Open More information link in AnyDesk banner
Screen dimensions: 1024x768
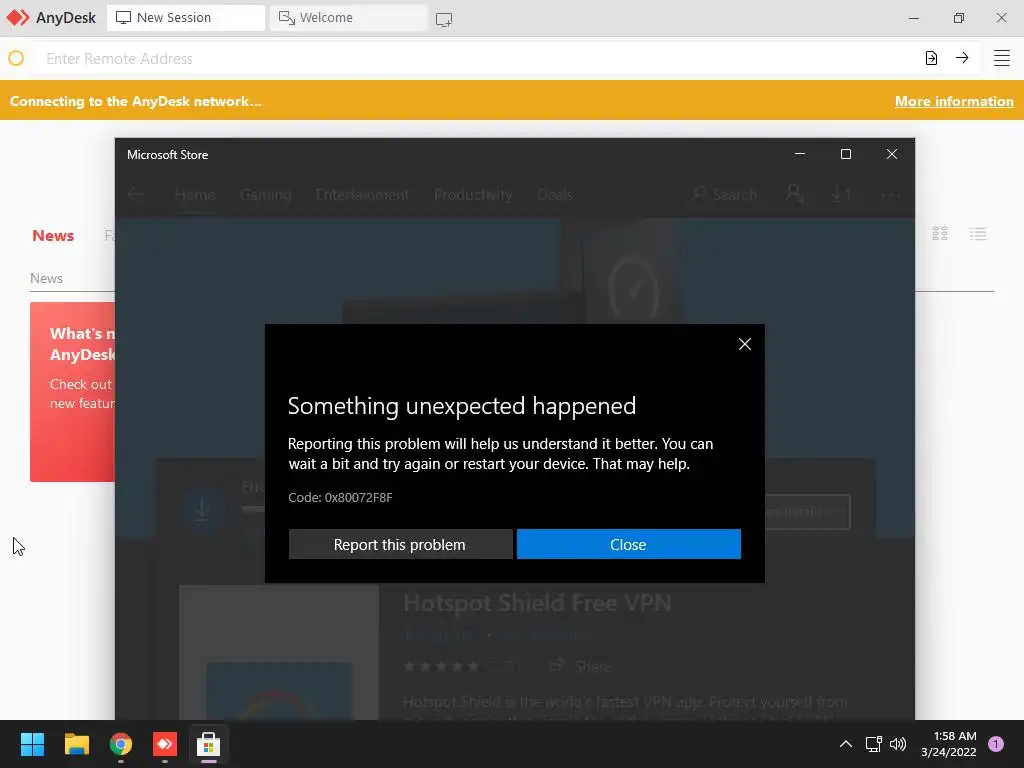point(953,101)
